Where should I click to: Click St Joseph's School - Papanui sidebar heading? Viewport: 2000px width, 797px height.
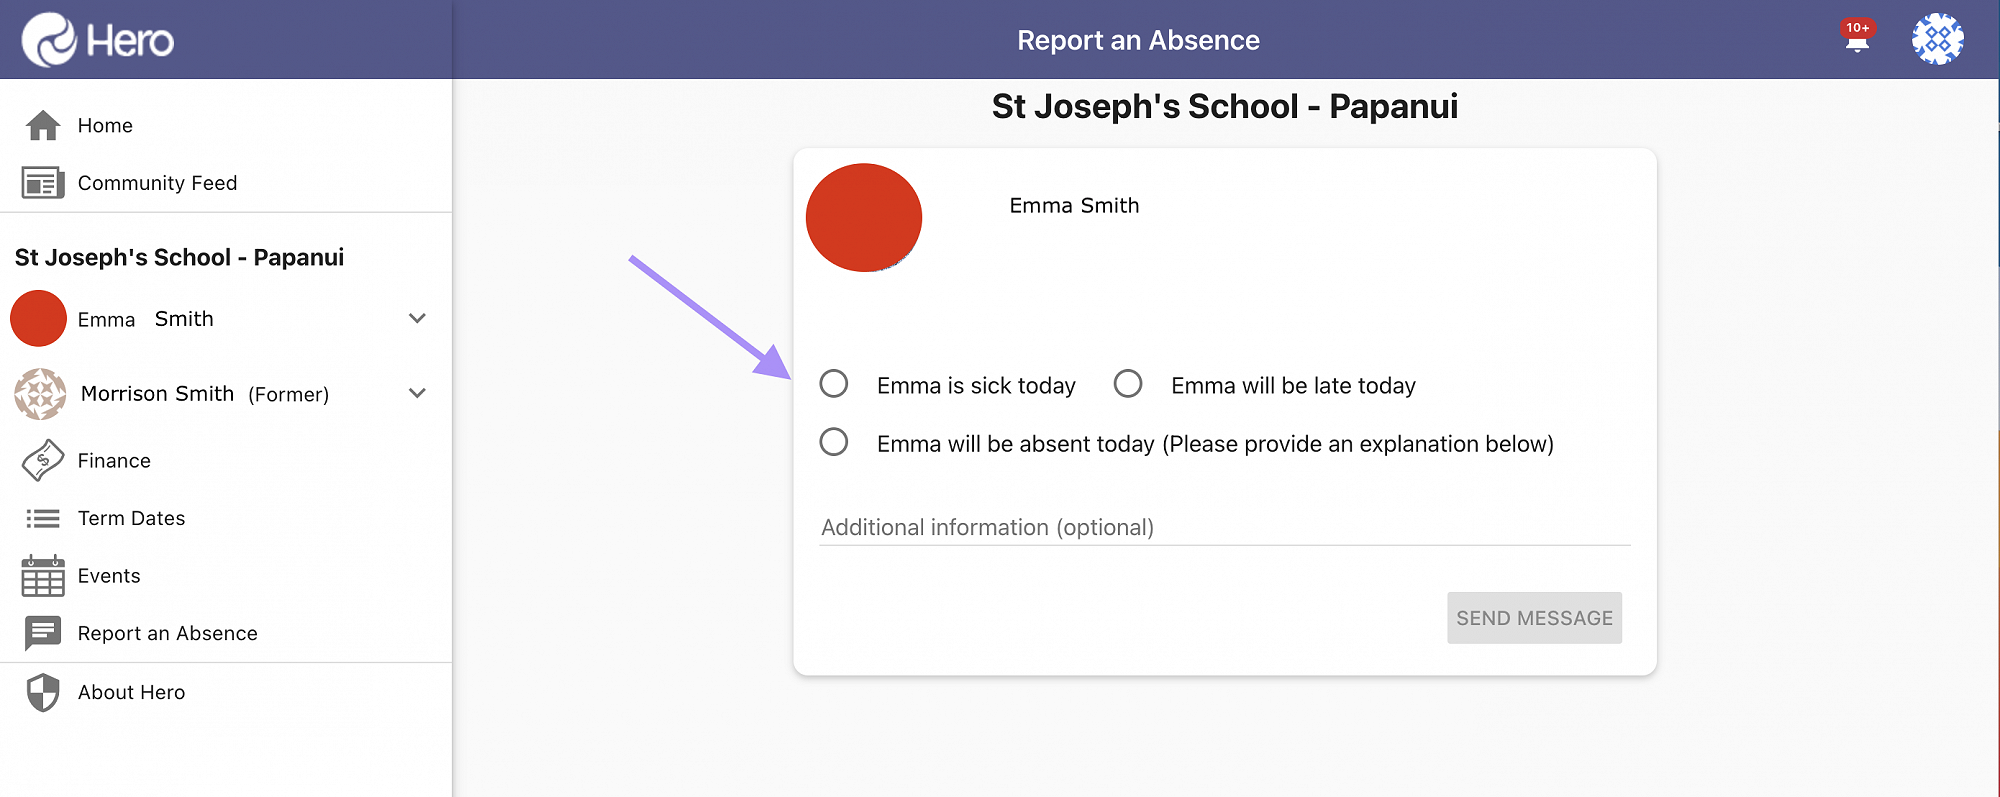coord(179,257)
